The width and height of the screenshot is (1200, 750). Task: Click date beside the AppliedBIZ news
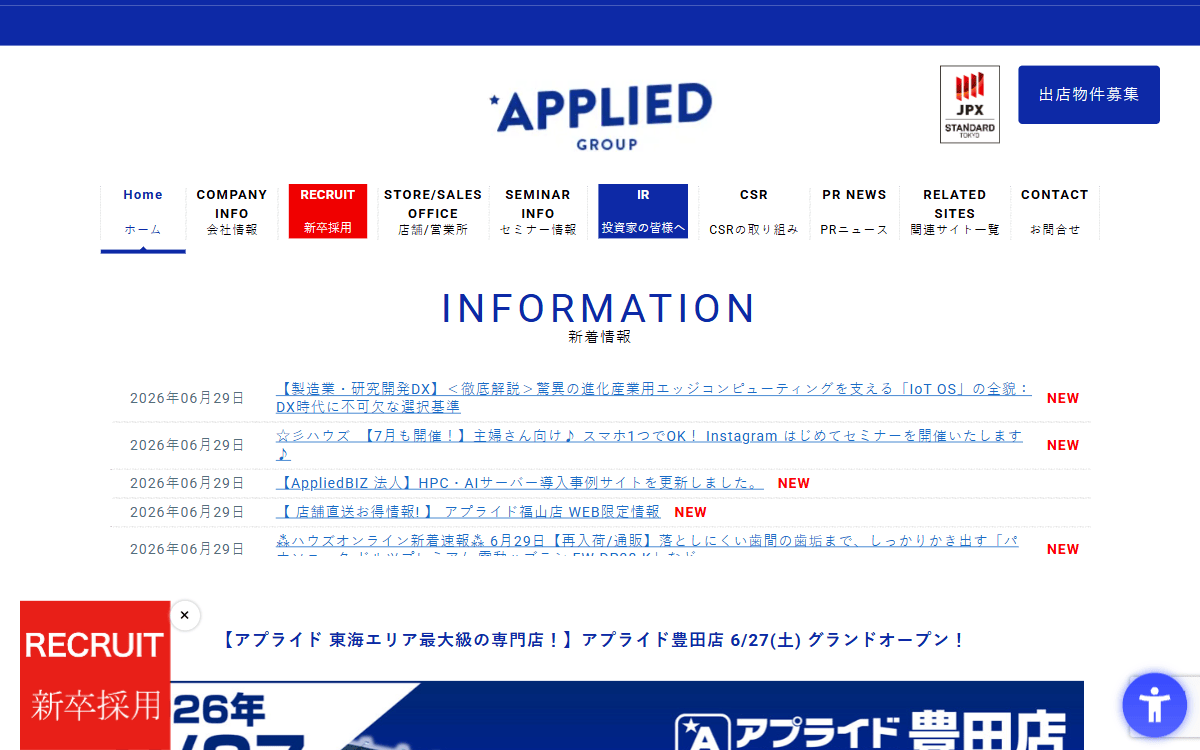point(187,483)
